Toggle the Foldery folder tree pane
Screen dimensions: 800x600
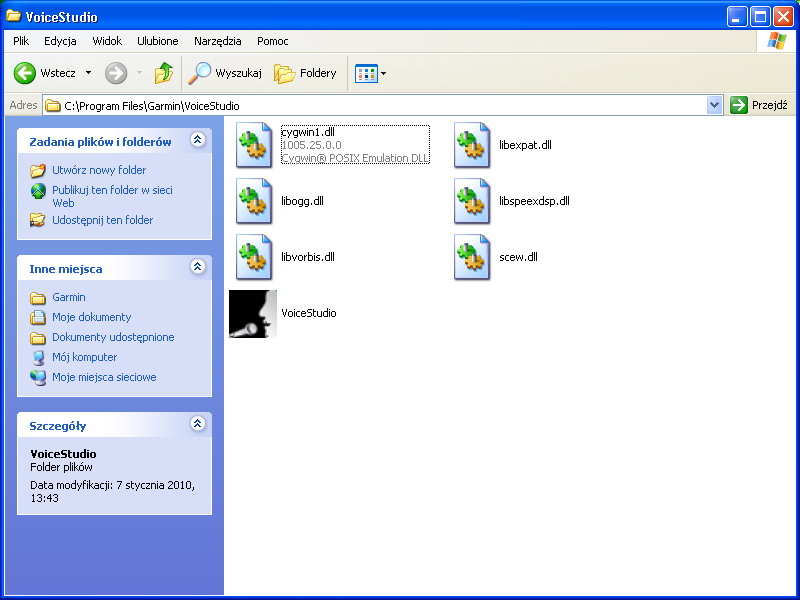(306, 73)
